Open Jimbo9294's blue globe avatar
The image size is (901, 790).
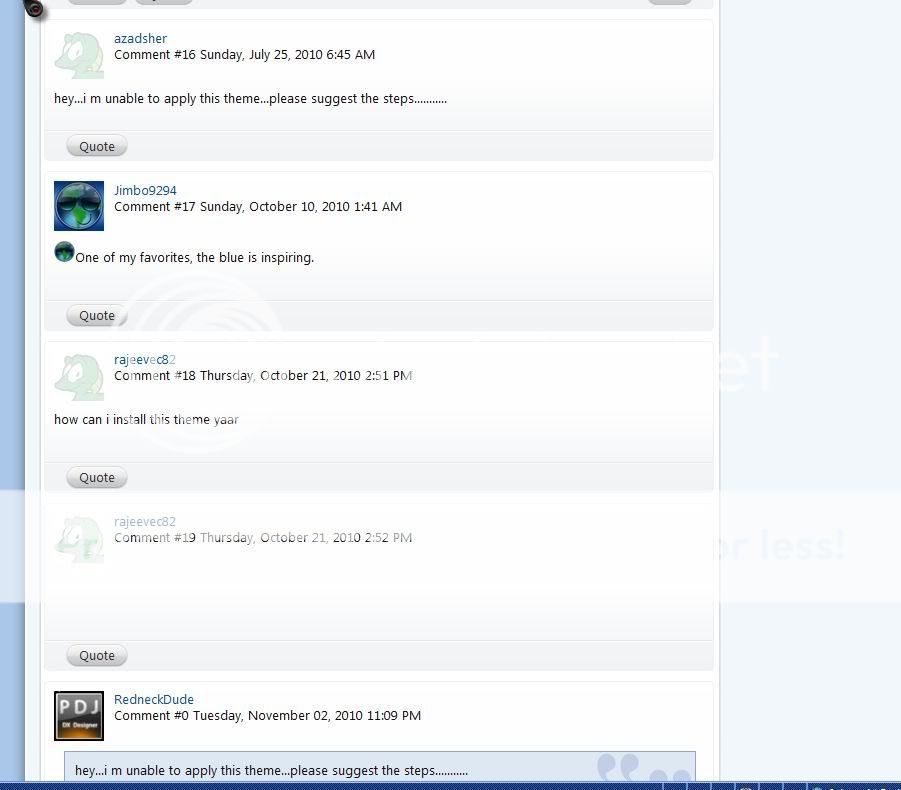coord(79,206)
